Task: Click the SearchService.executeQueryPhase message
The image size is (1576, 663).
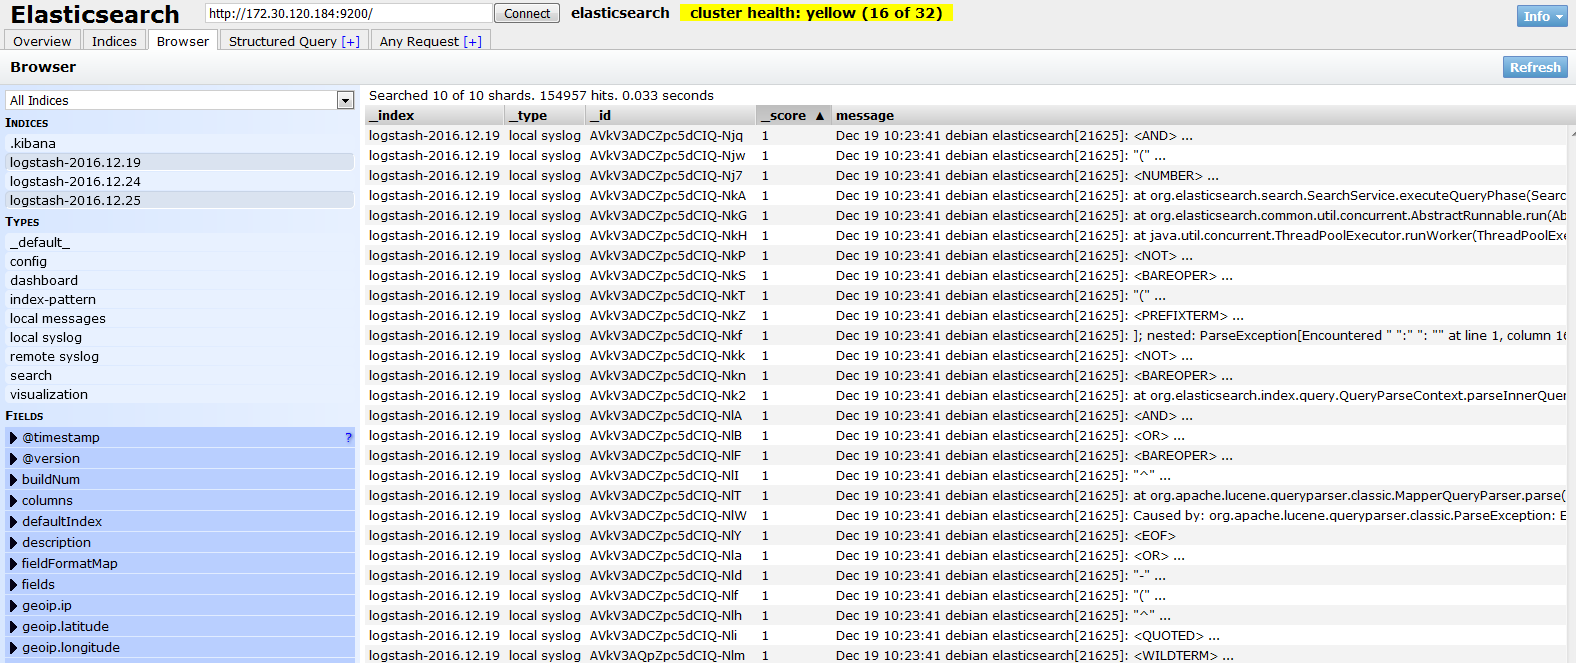Action: 1201,196
